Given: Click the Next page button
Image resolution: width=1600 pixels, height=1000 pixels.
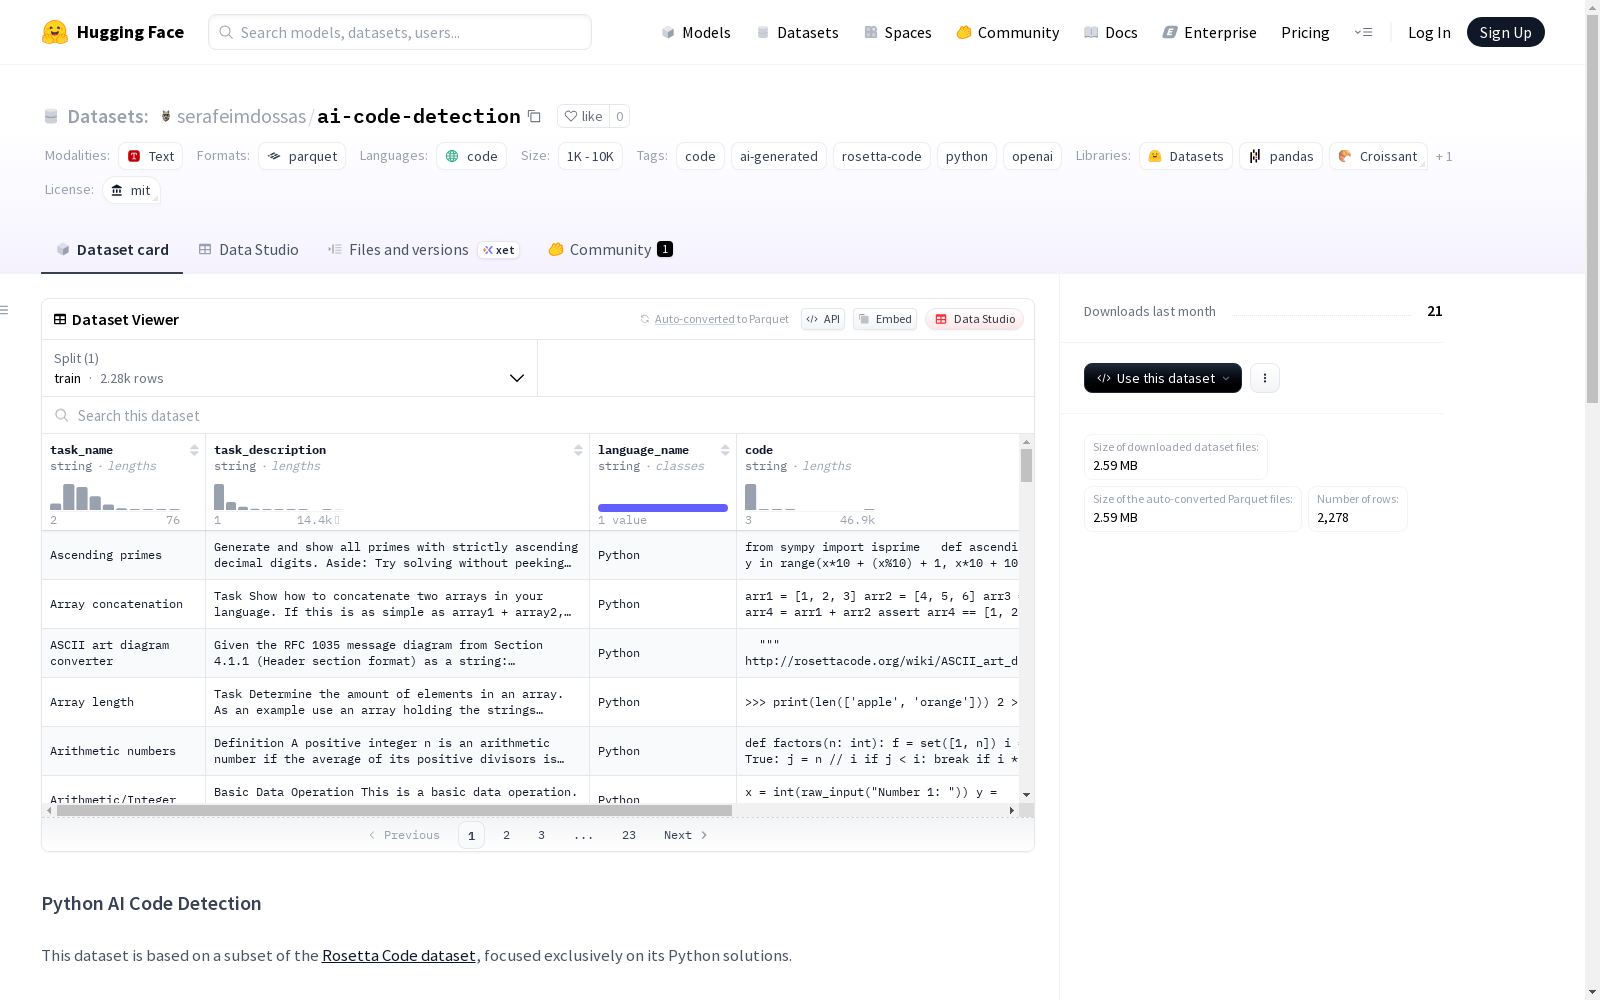Looking at the screenshot, I should click(686, 835).
